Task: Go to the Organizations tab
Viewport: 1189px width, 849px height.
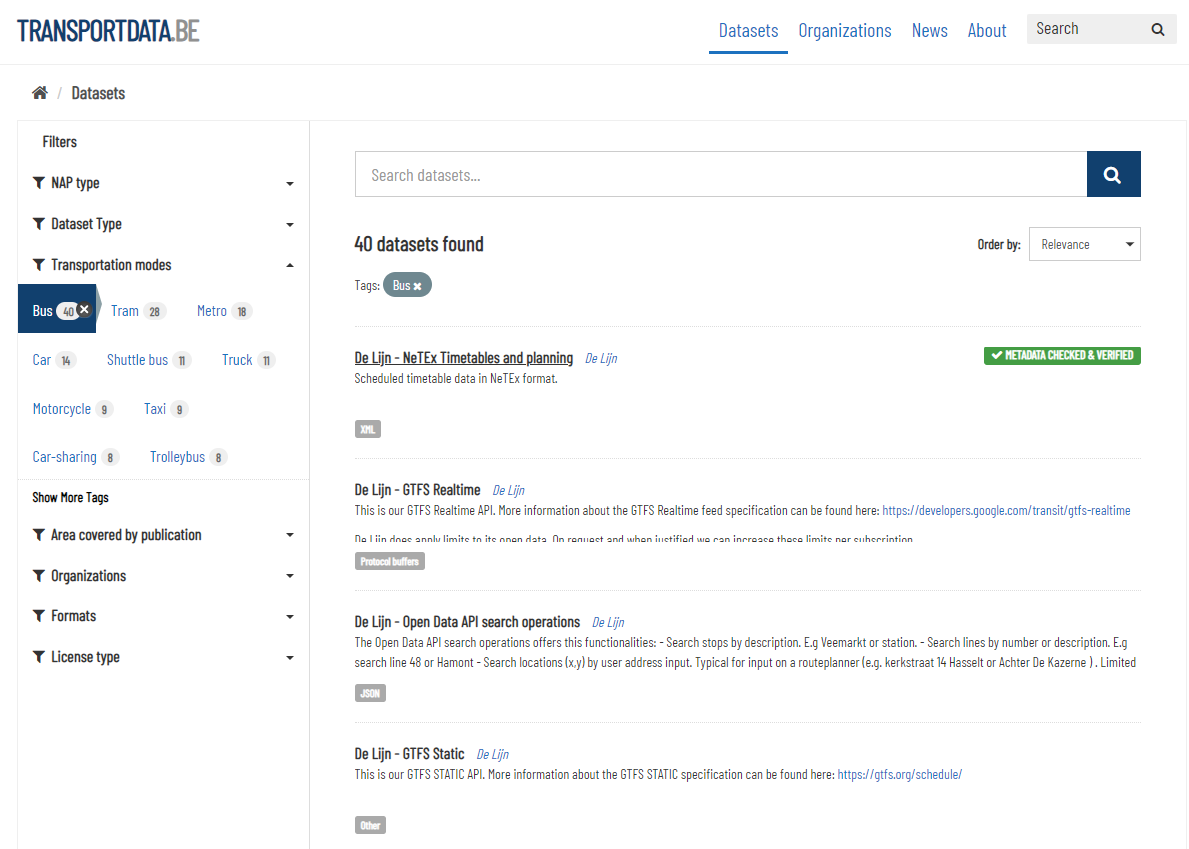Action: (844, 30)
